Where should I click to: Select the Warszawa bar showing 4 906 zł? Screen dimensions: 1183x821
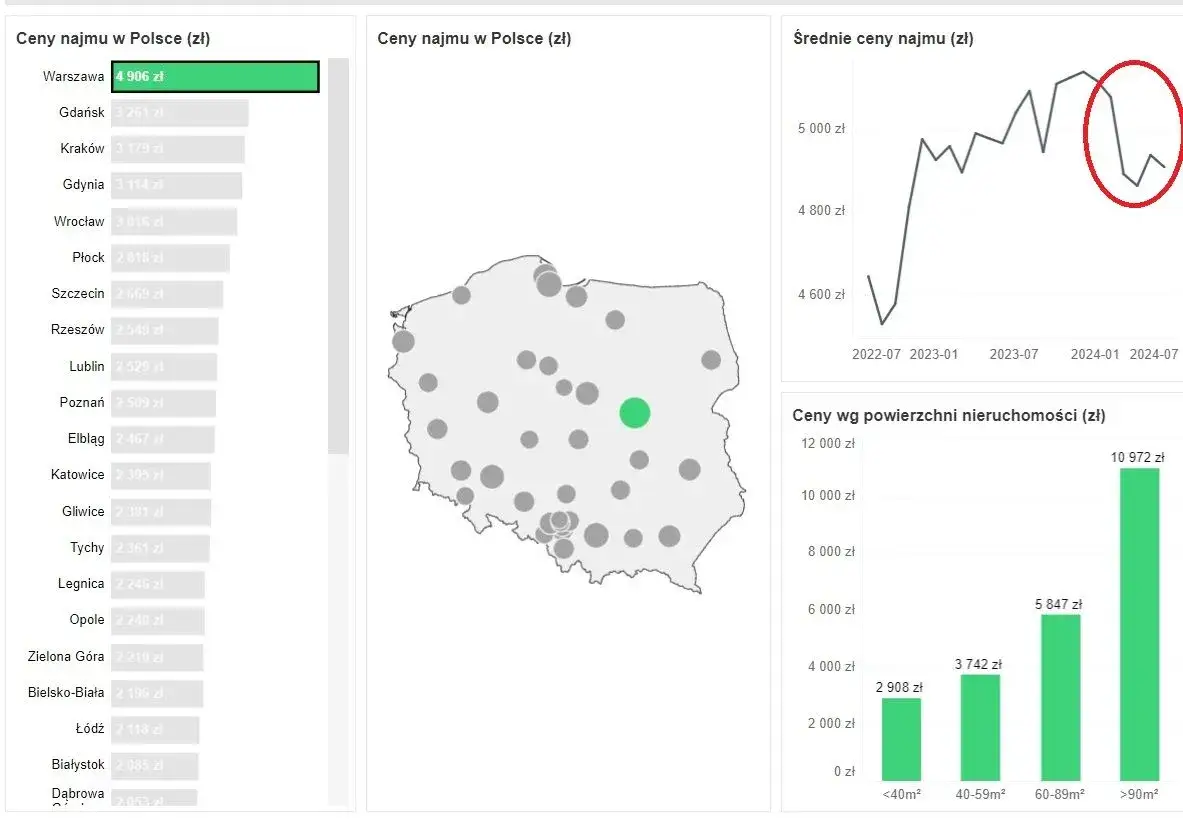215,77
